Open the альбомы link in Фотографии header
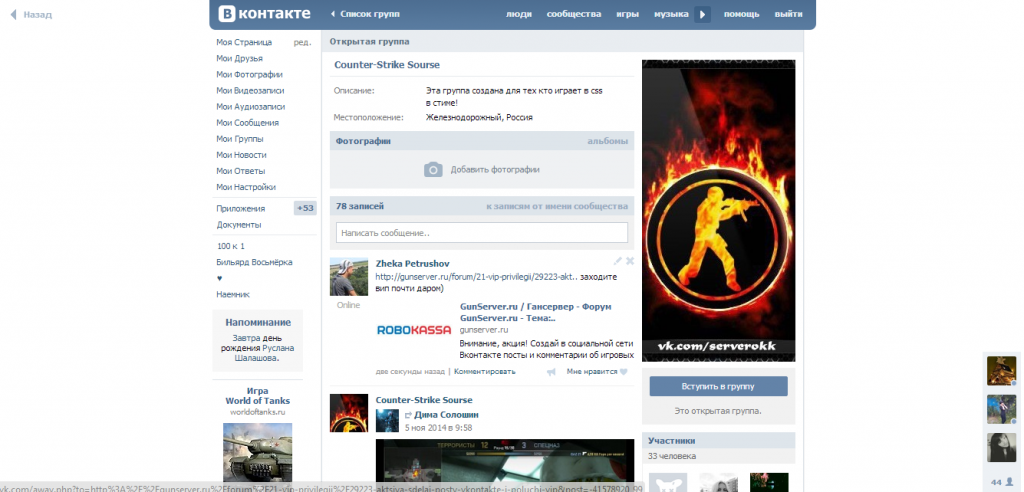 pyautogui.click(x=607, y=142)
